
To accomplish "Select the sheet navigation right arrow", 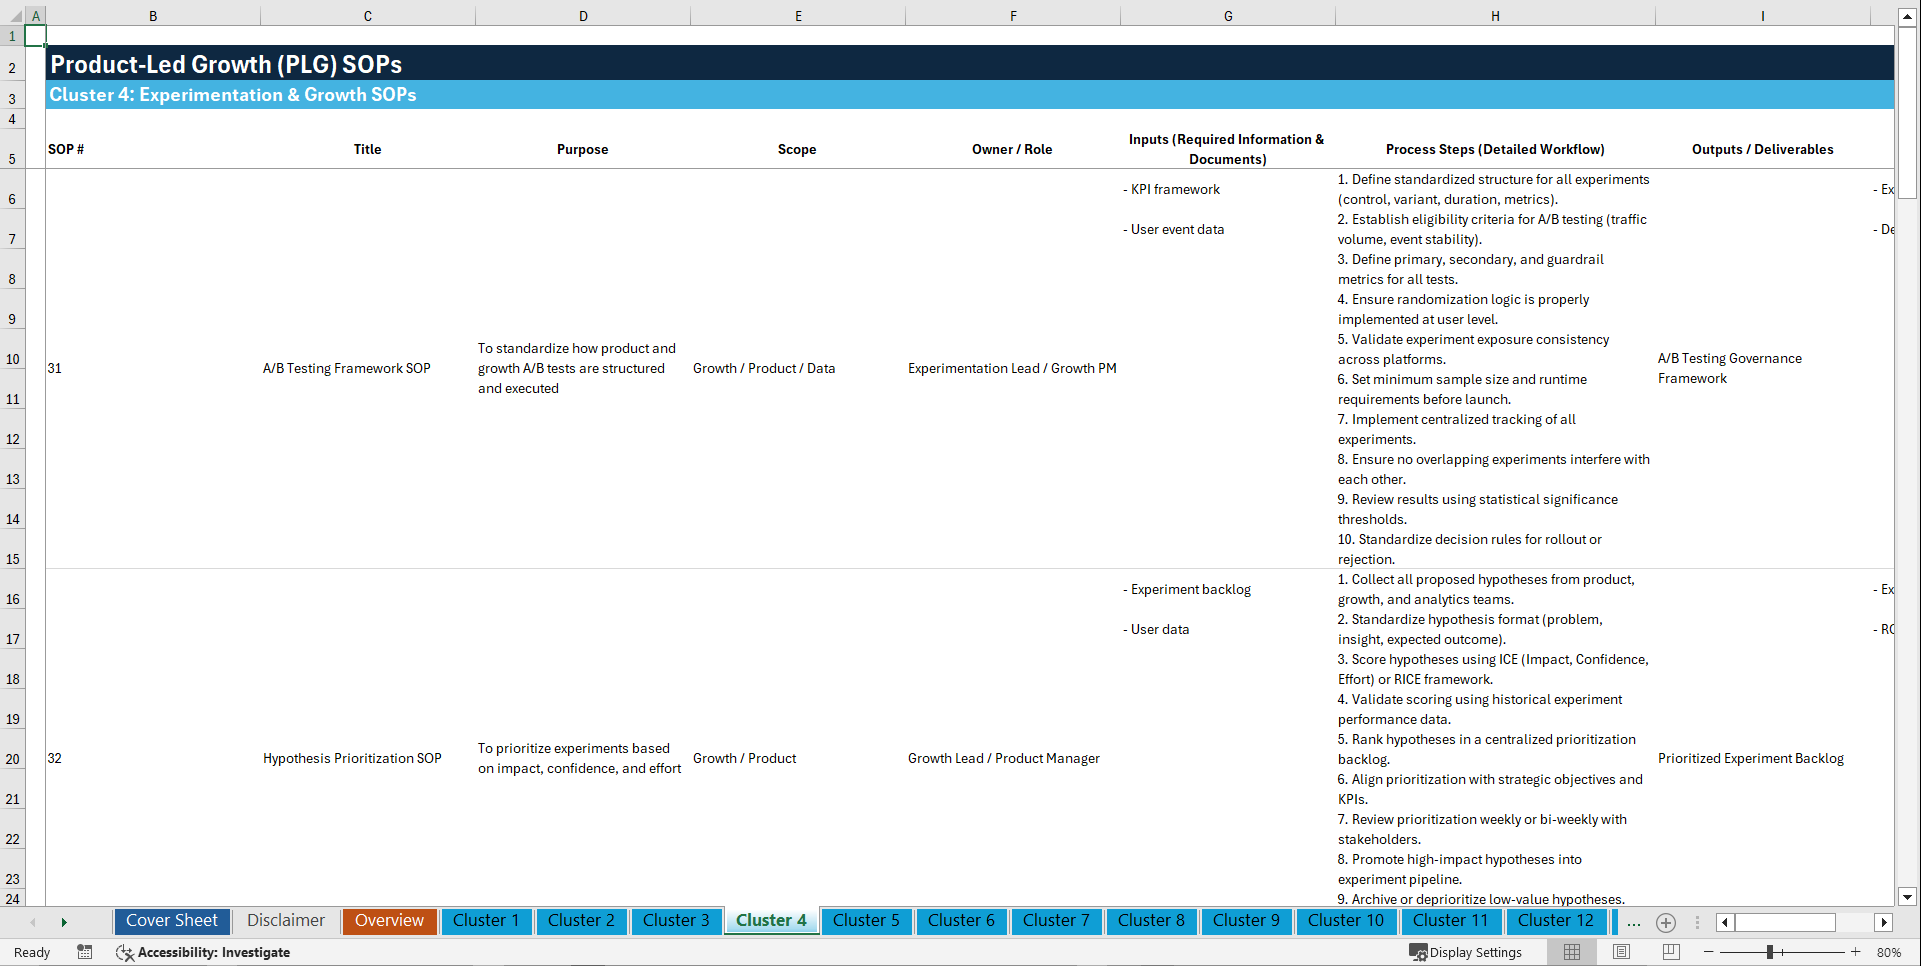I will (x=65, y=922).
